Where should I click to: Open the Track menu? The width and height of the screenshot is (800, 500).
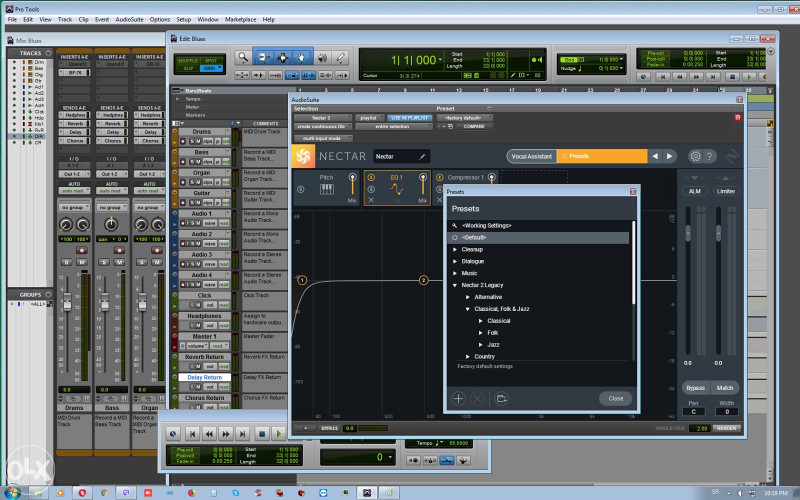click(65, 19)
